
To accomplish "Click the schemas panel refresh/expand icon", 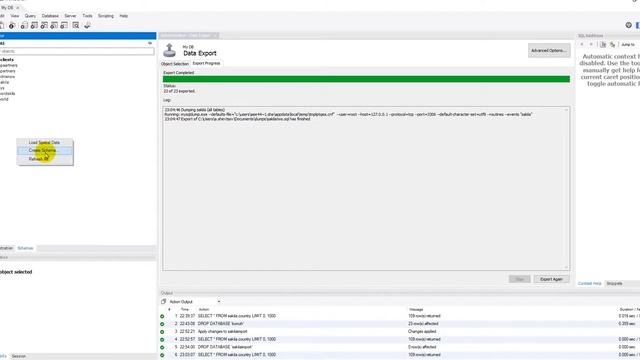I will coord(150,43).
